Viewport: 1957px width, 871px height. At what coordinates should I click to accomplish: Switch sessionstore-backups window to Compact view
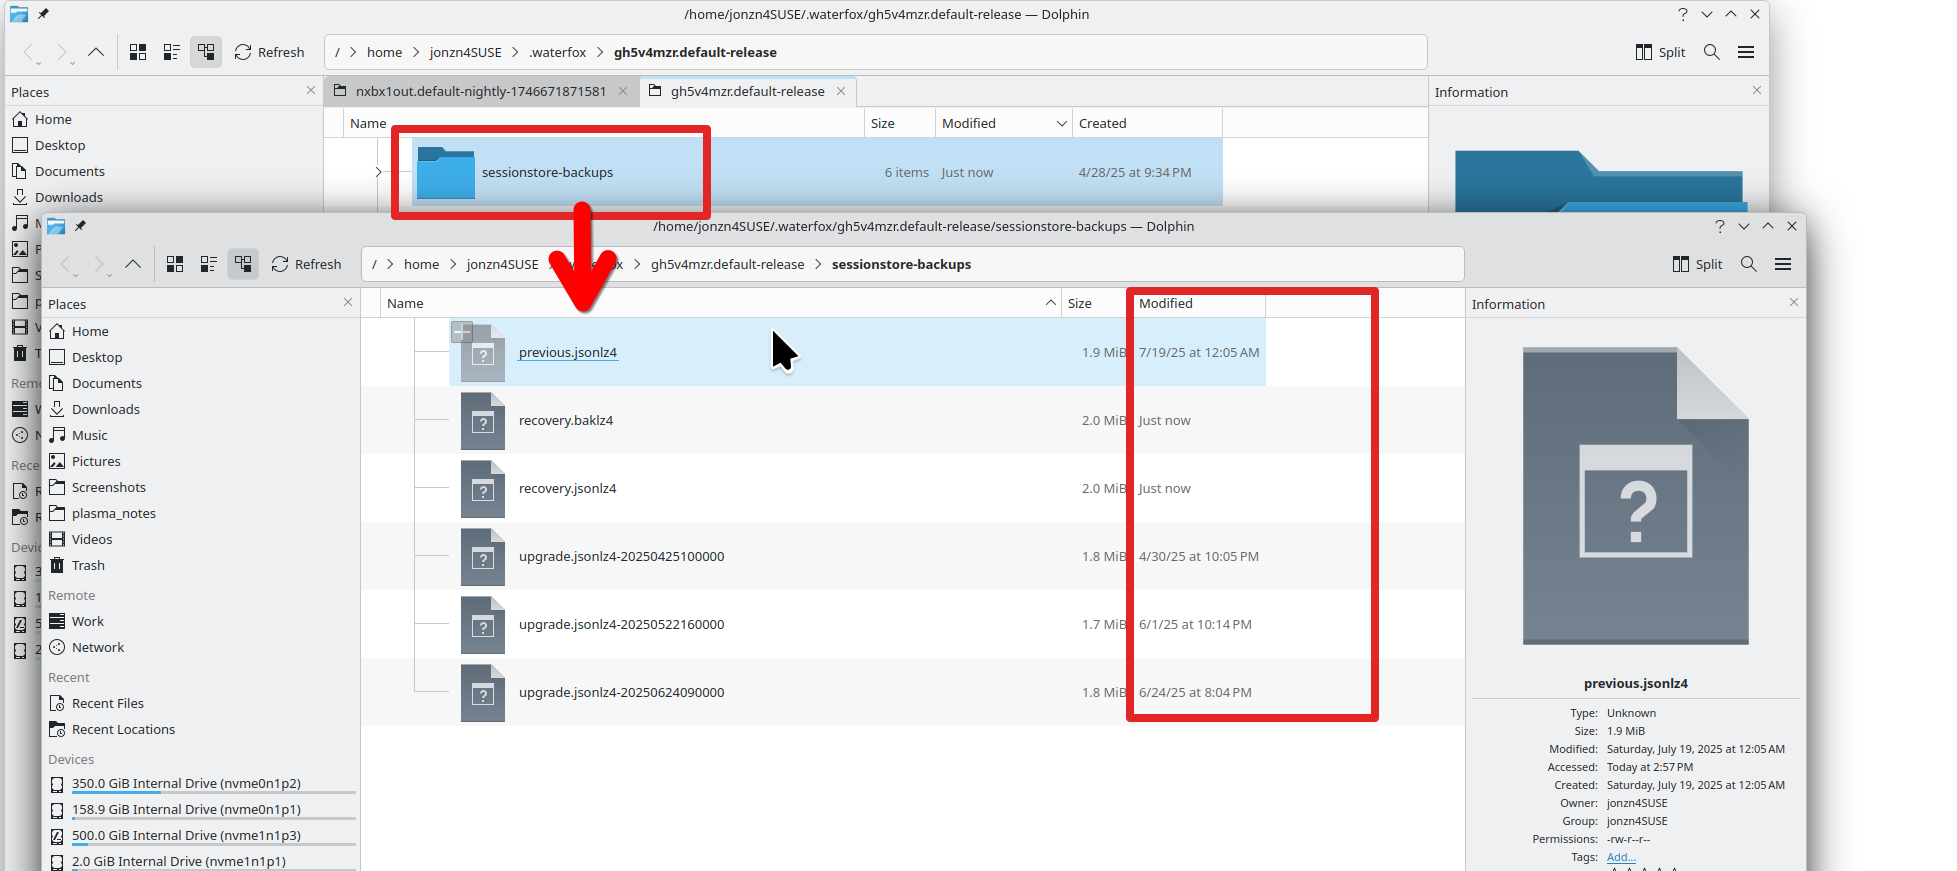point(209,264)
